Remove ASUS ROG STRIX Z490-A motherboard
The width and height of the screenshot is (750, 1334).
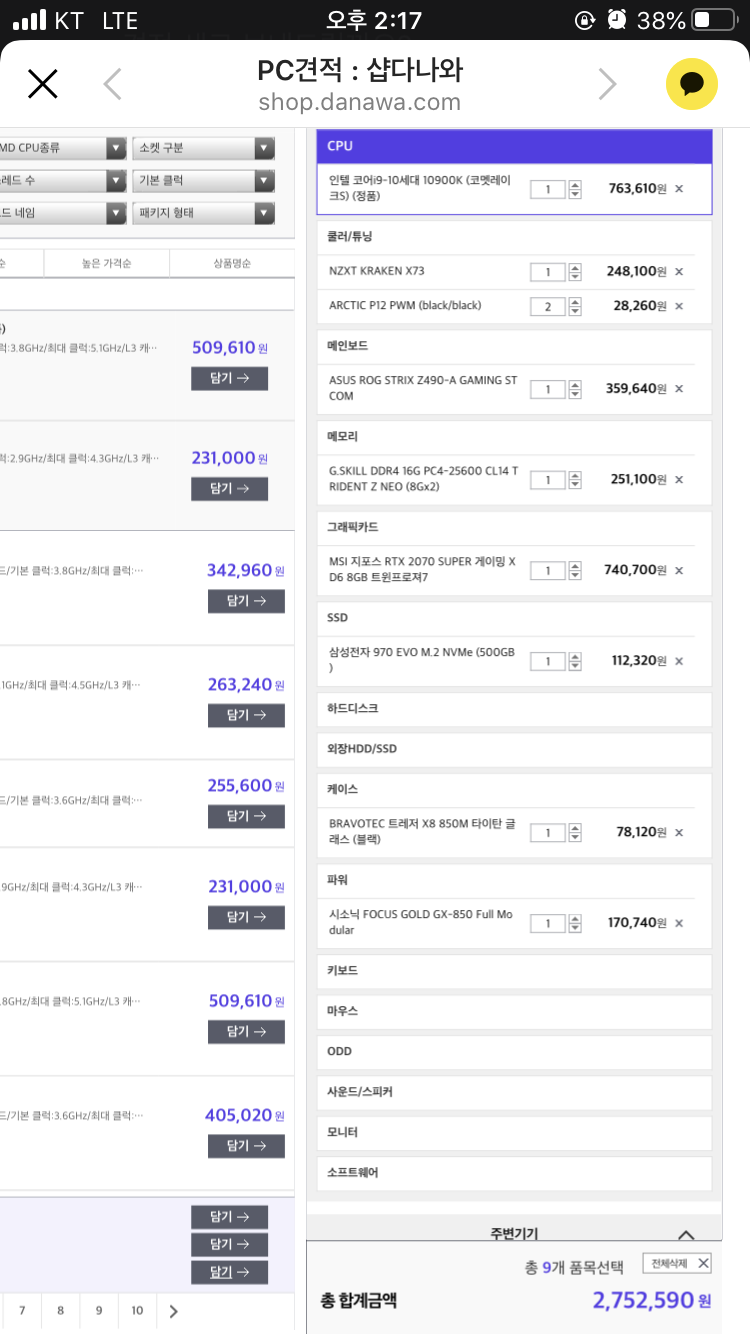coord(679,389)
